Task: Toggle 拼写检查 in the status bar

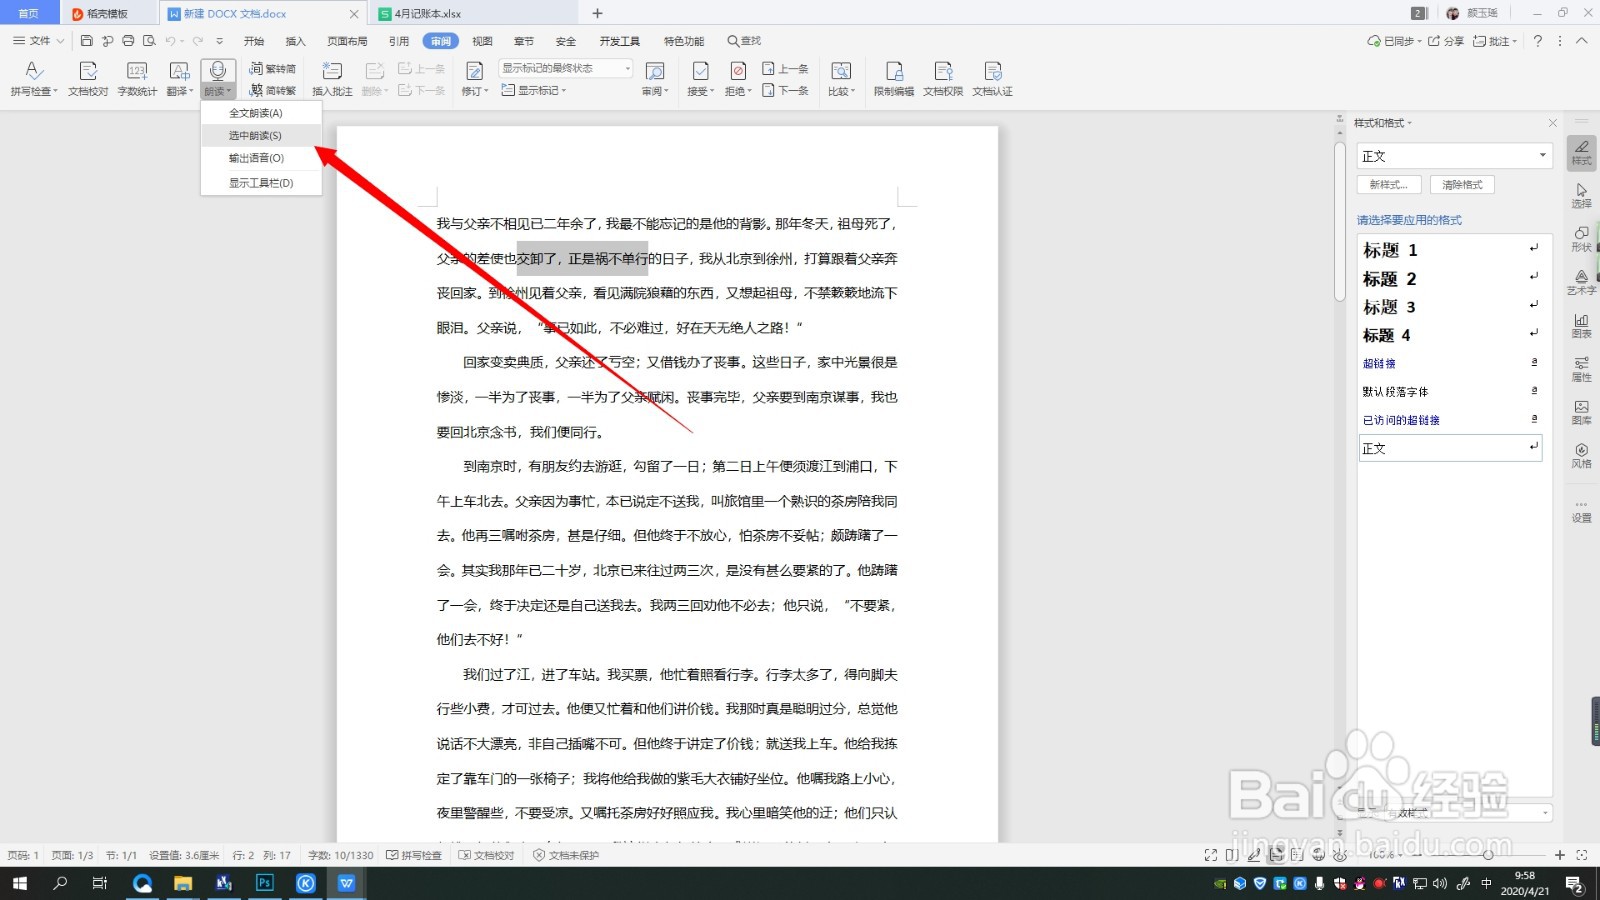Action: pyautogui.click(x=414, y=855)
